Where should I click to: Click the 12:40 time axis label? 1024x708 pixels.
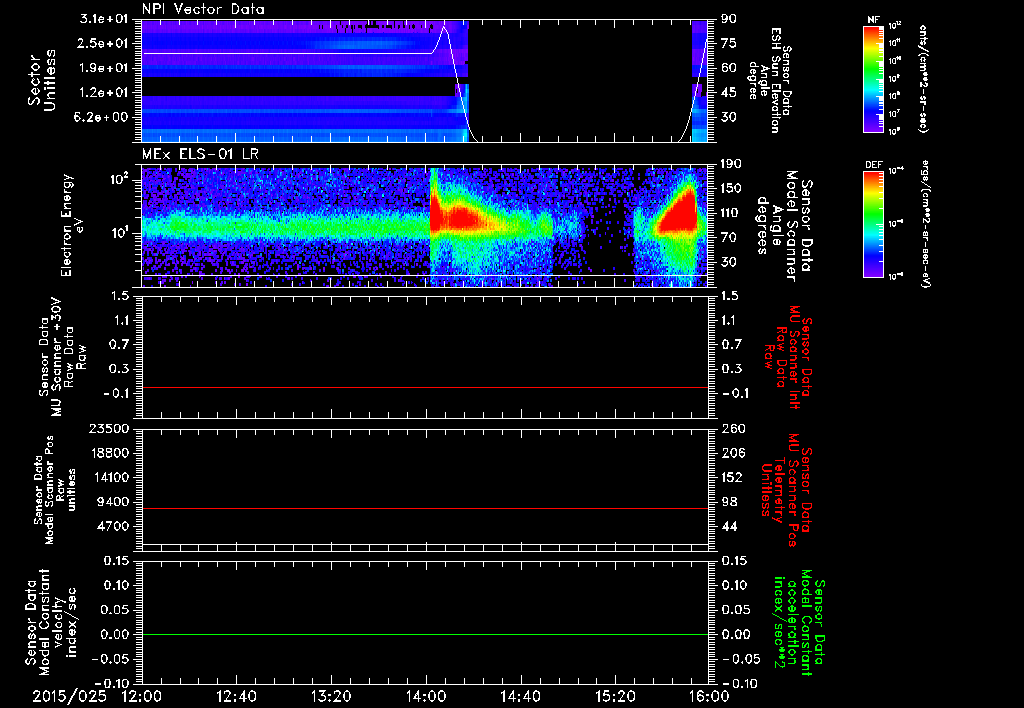pos(236,696)
